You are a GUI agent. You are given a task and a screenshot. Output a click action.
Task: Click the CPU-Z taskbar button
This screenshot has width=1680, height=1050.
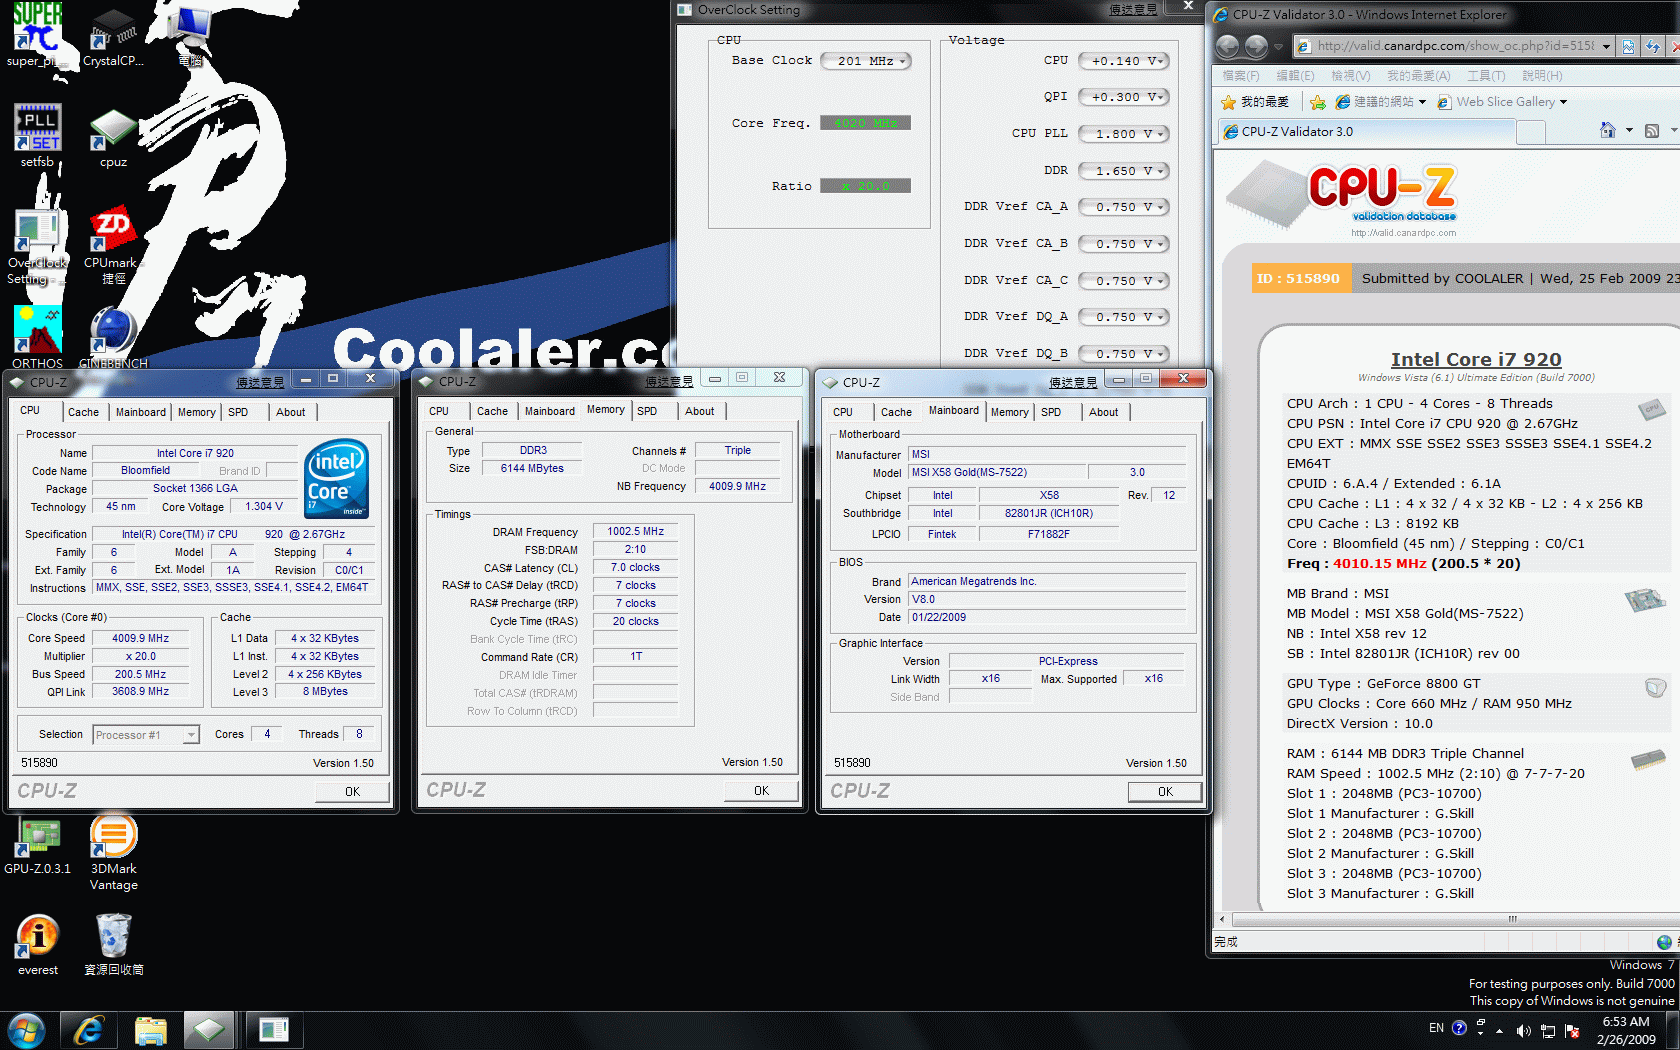(x=209, y=1030)
